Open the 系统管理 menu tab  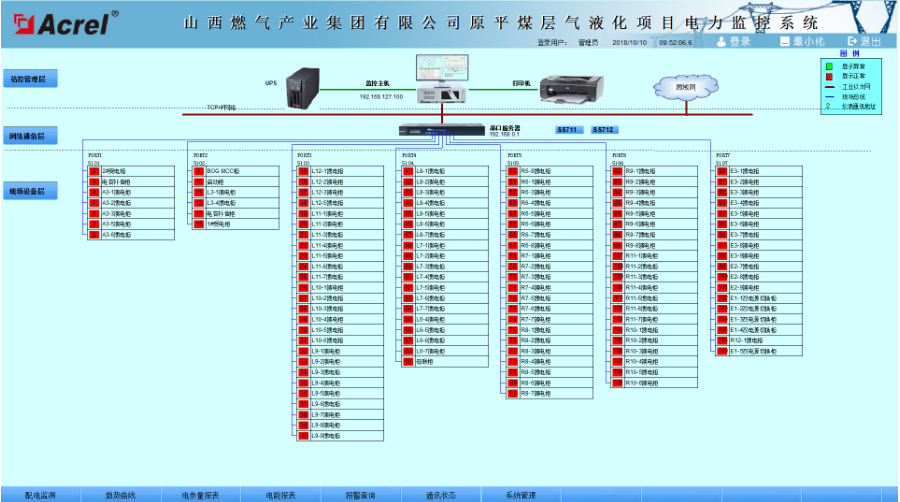[x=521, y=495]
